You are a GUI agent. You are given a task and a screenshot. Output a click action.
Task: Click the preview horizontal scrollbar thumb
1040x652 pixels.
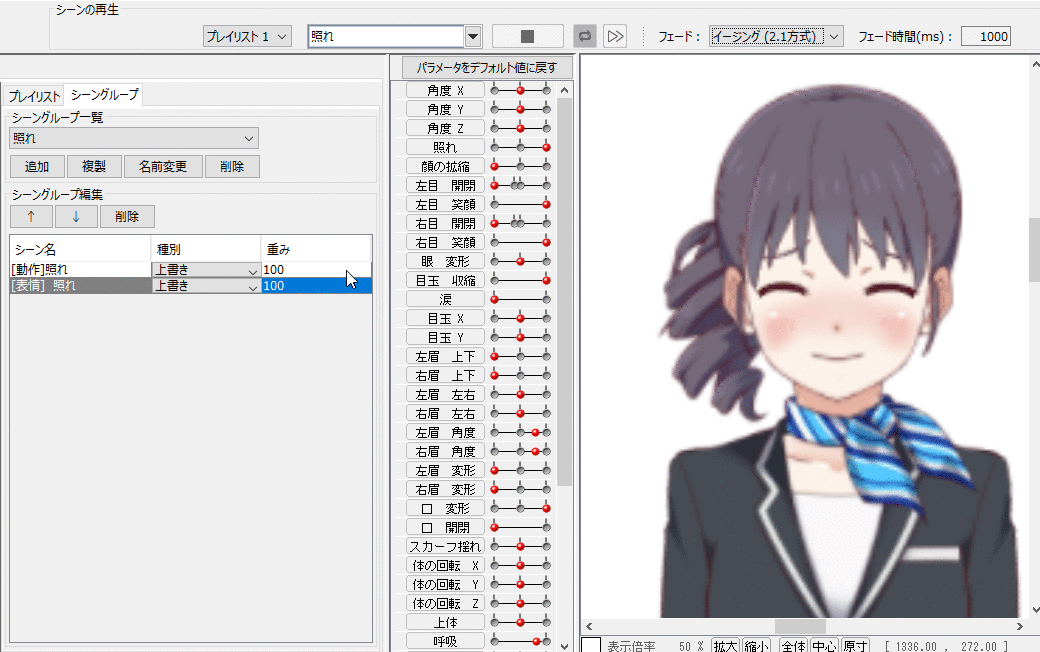click(801, 626)
